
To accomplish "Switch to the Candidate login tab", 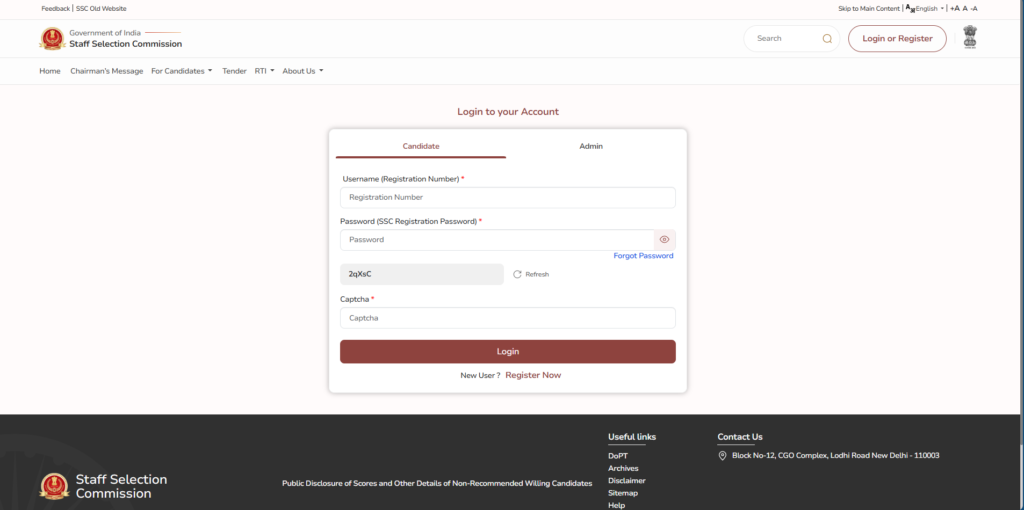I will point(421,146).
